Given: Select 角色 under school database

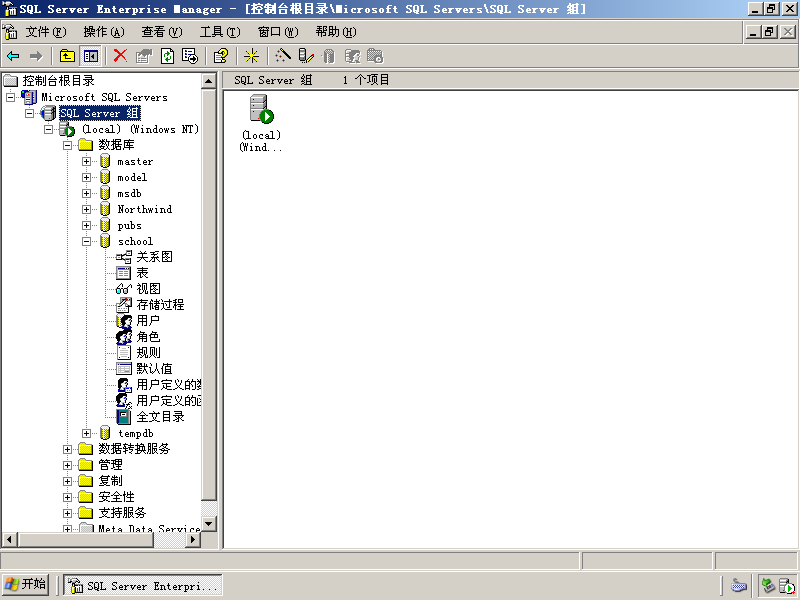Looking at the screenshot, I should 148,337.
